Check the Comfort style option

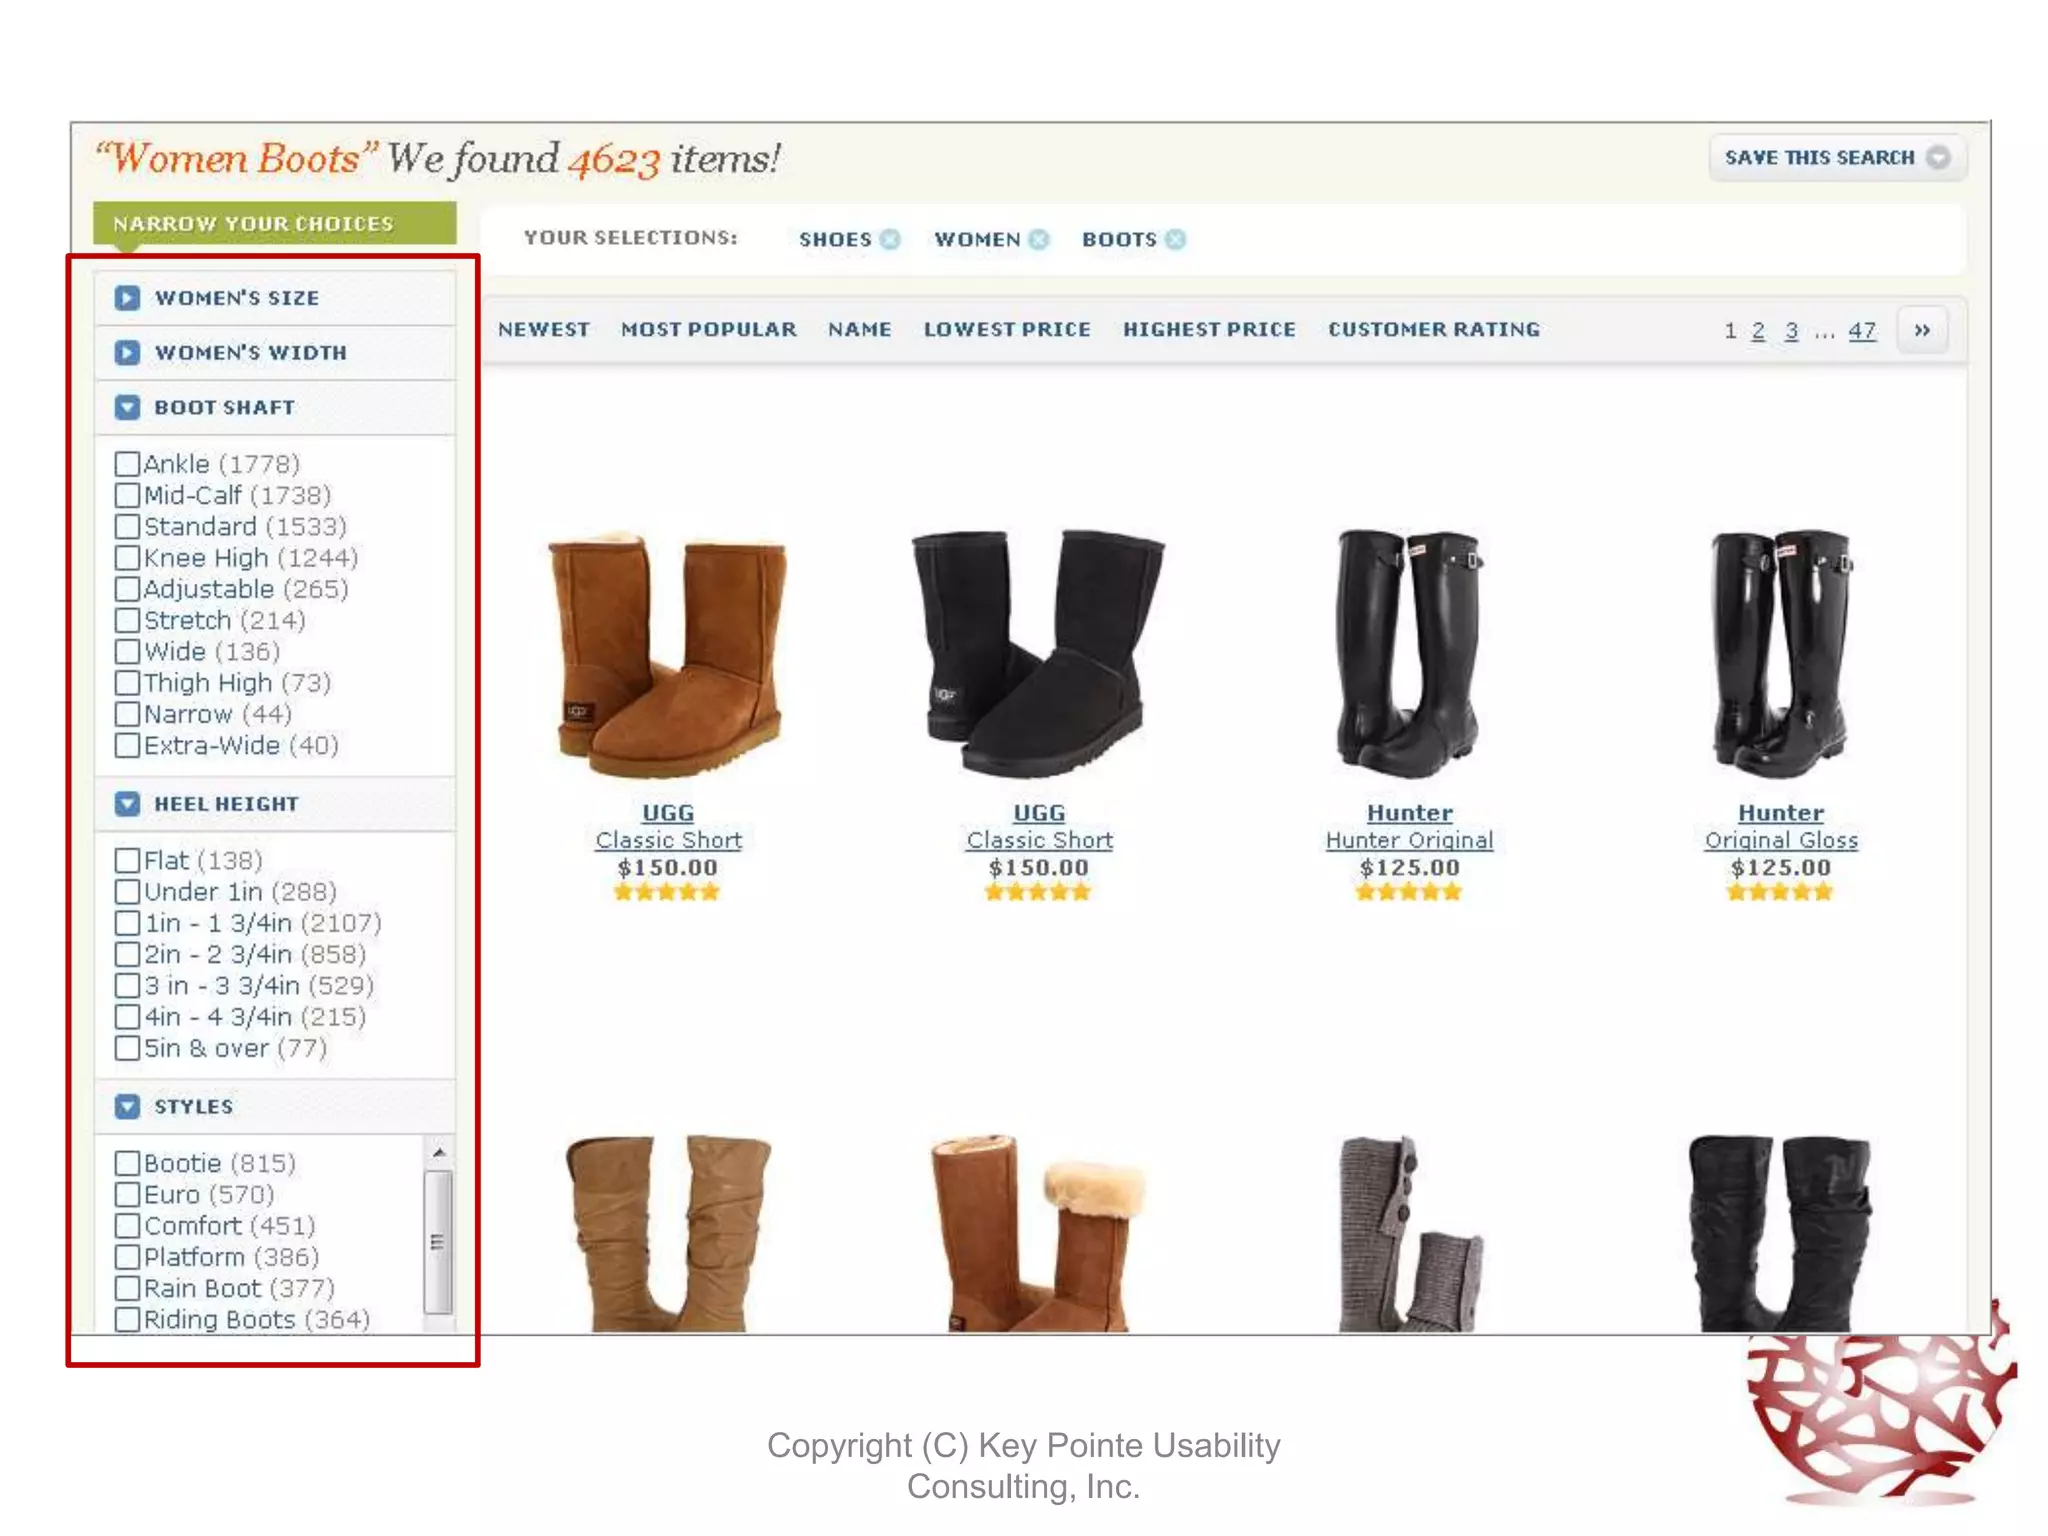[x=127, y=1226]
